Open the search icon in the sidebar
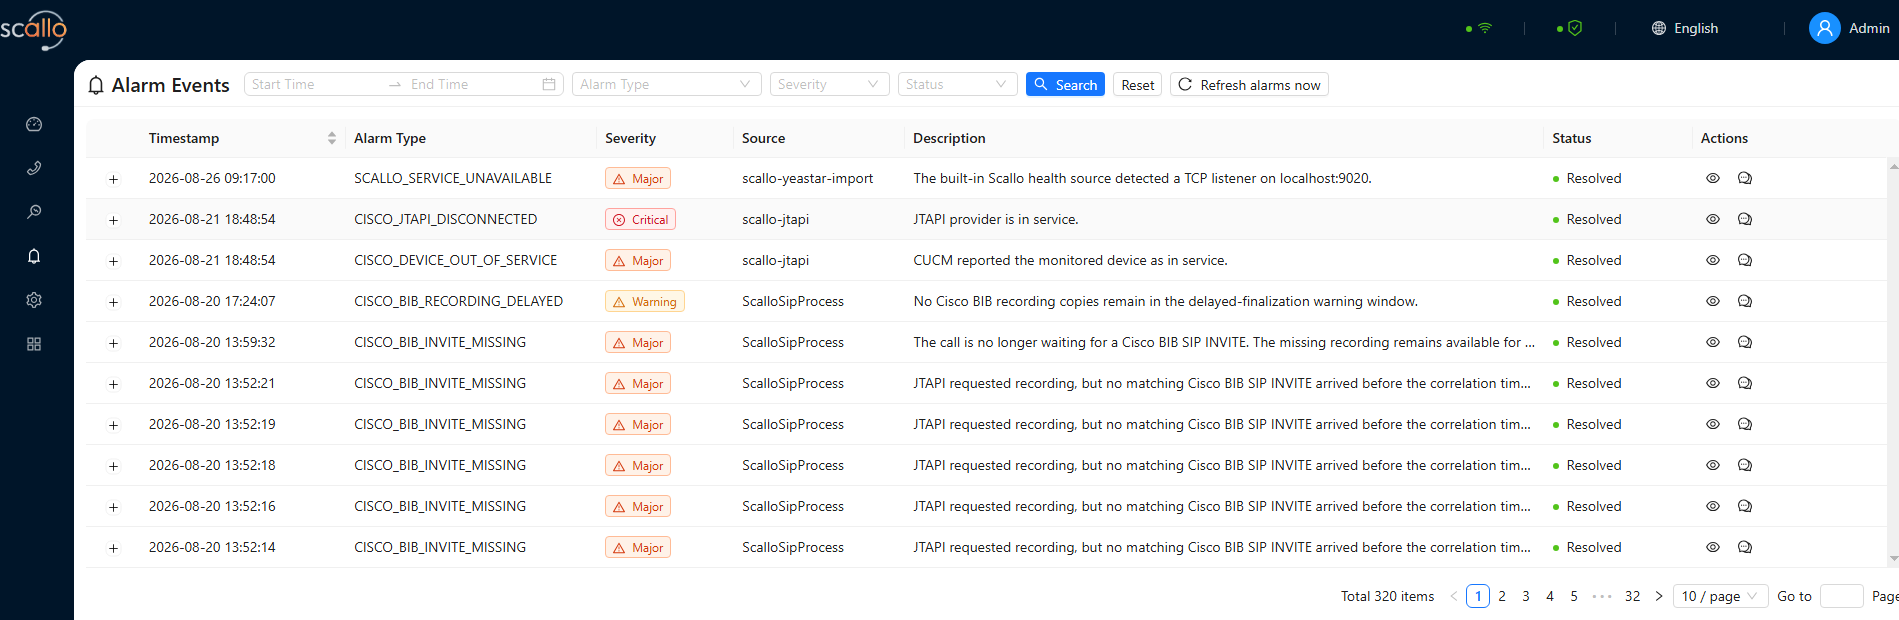1899x620 pixels. pyautogui.click(x=34, y=212)
